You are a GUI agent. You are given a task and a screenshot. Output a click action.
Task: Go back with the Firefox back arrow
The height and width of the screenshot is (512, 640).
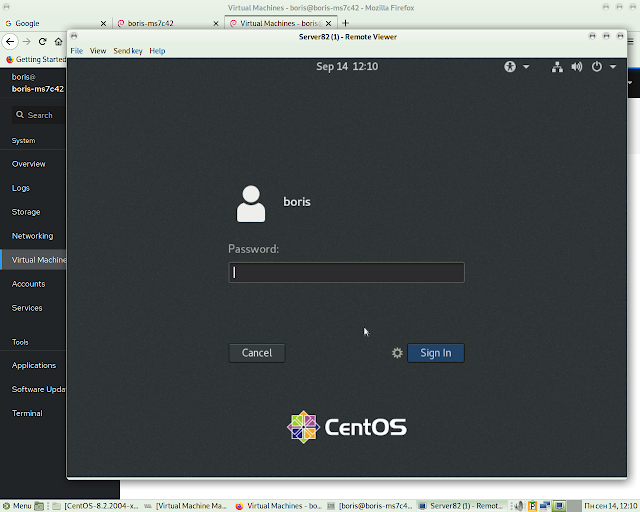10,41
